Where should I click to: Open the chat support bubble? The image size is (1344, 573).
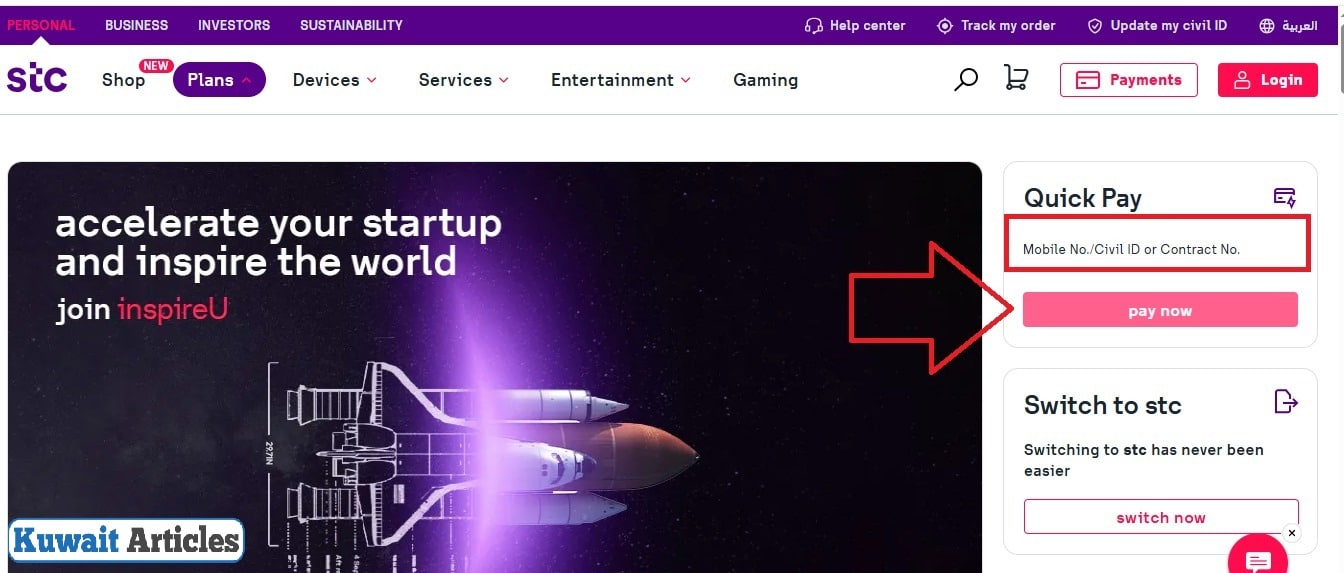[x=1257, y=558]
